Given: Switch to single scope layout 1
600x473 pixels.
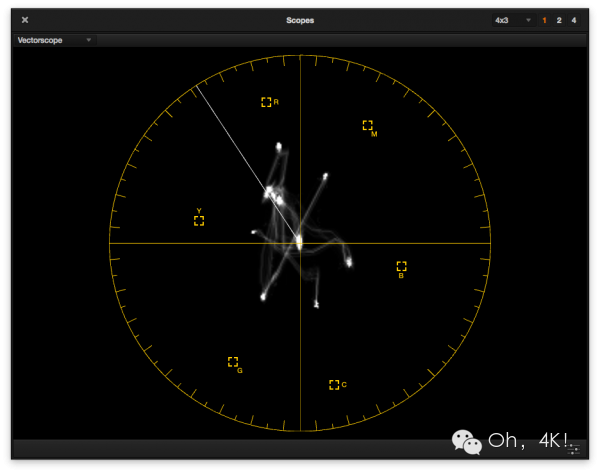Looking at the screenshot, I should click(x=544, y=20).
